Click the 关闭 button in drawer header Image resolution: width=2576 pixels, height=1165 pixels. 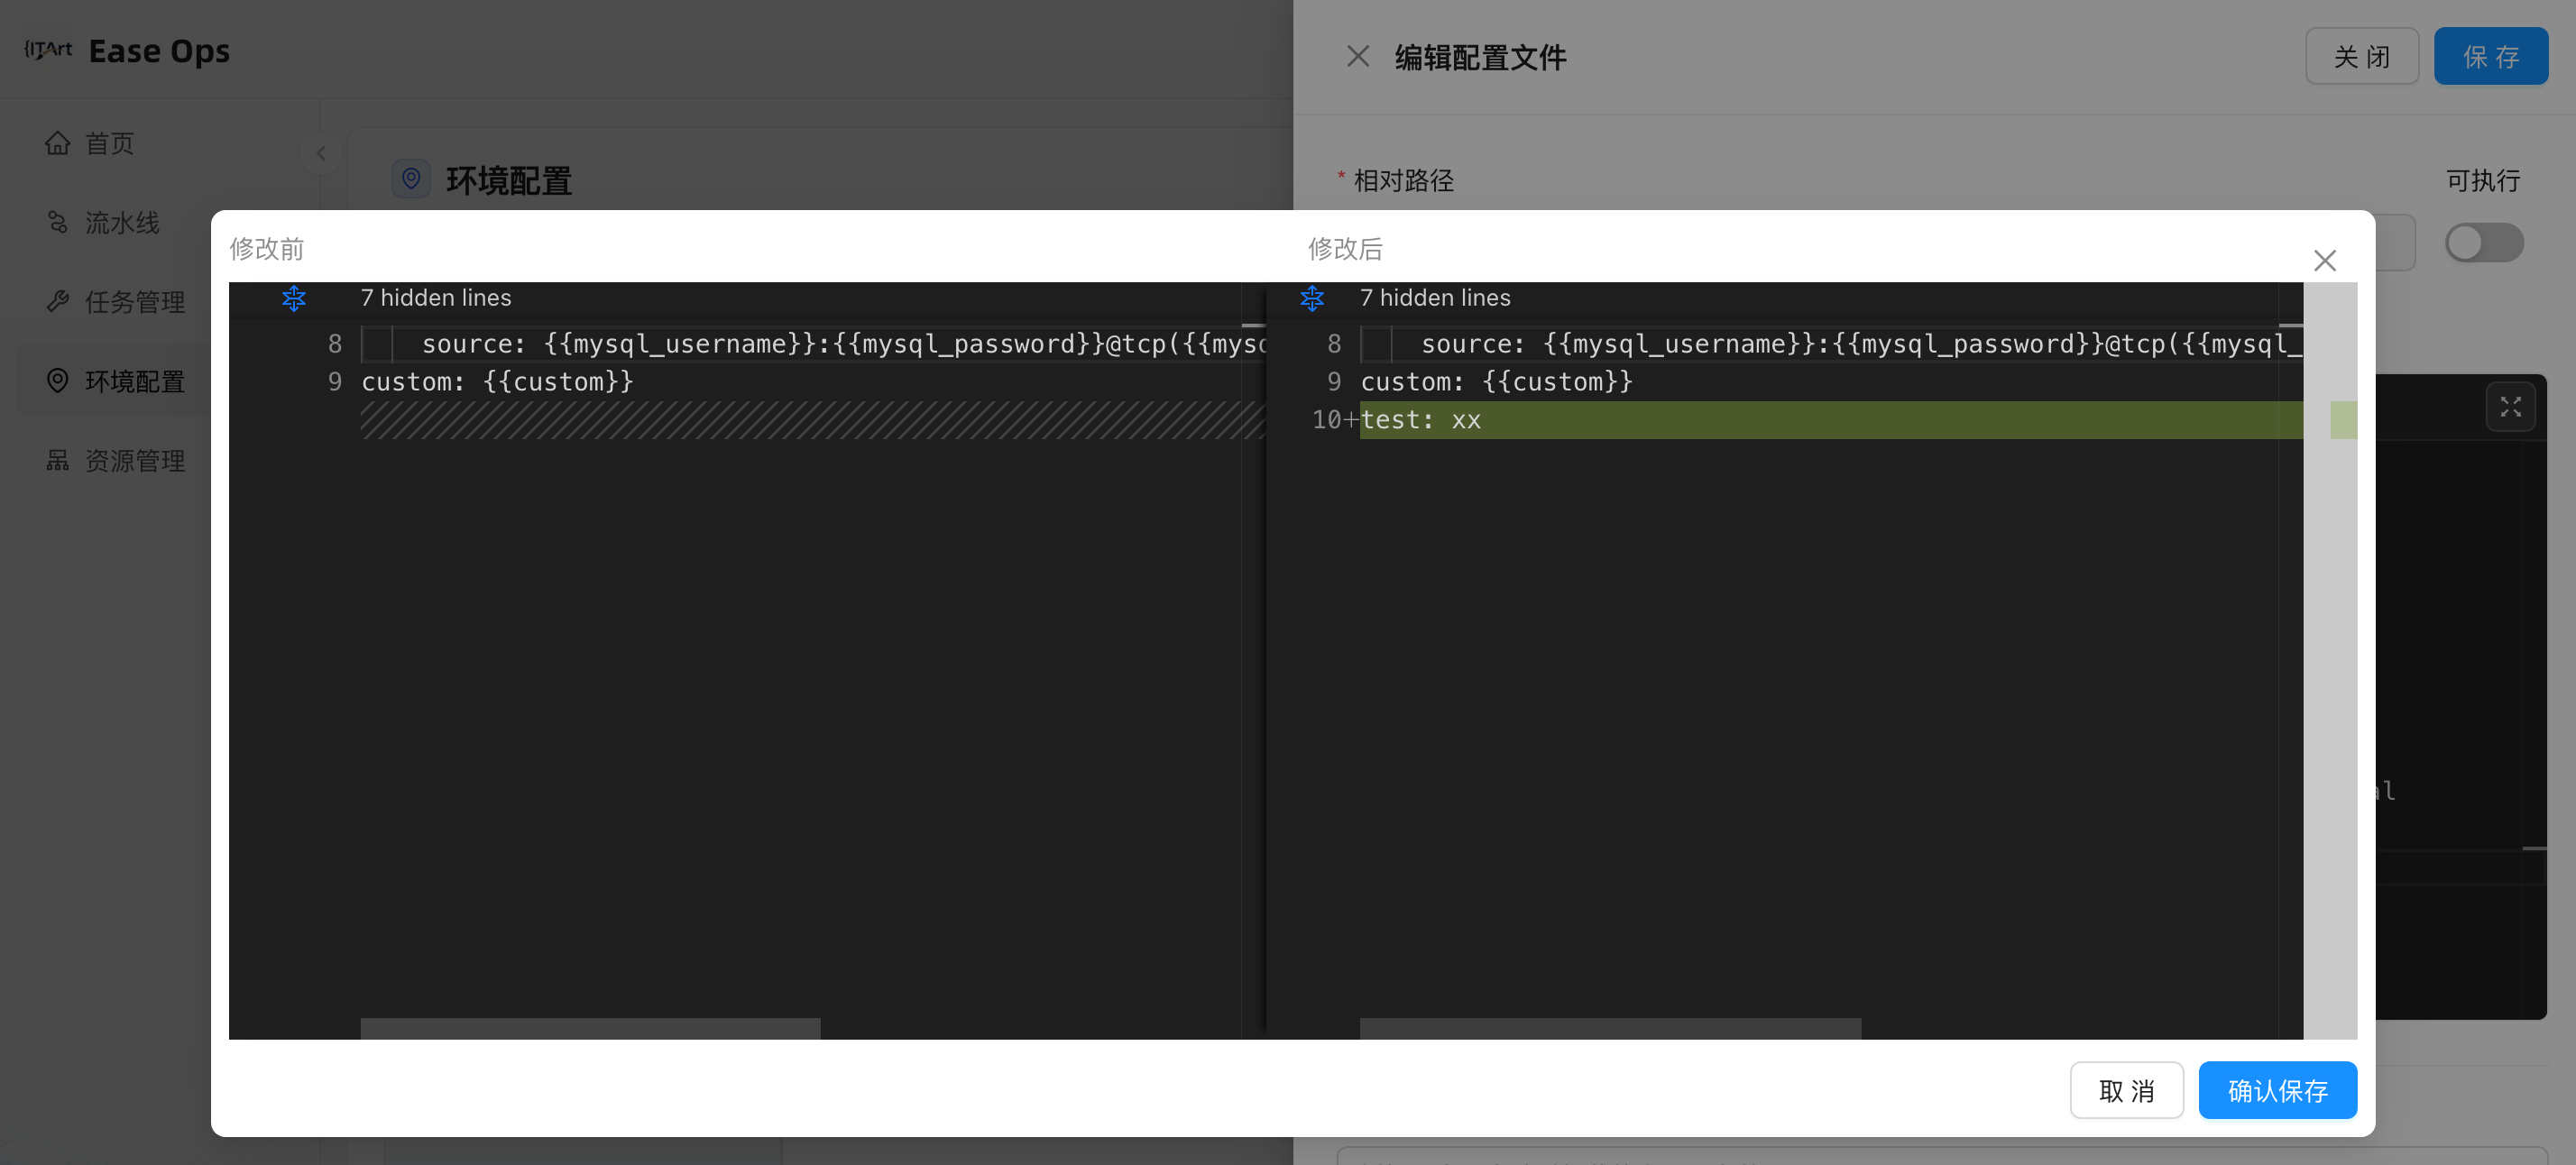[x=2362, y=56]
